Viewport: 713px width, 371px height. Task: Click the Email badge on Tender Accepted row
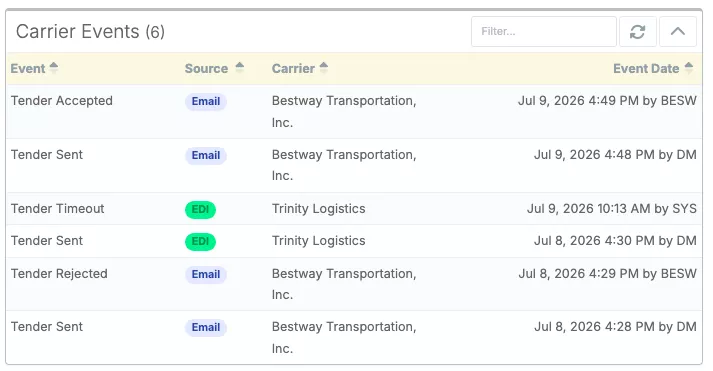pos(206,101)
